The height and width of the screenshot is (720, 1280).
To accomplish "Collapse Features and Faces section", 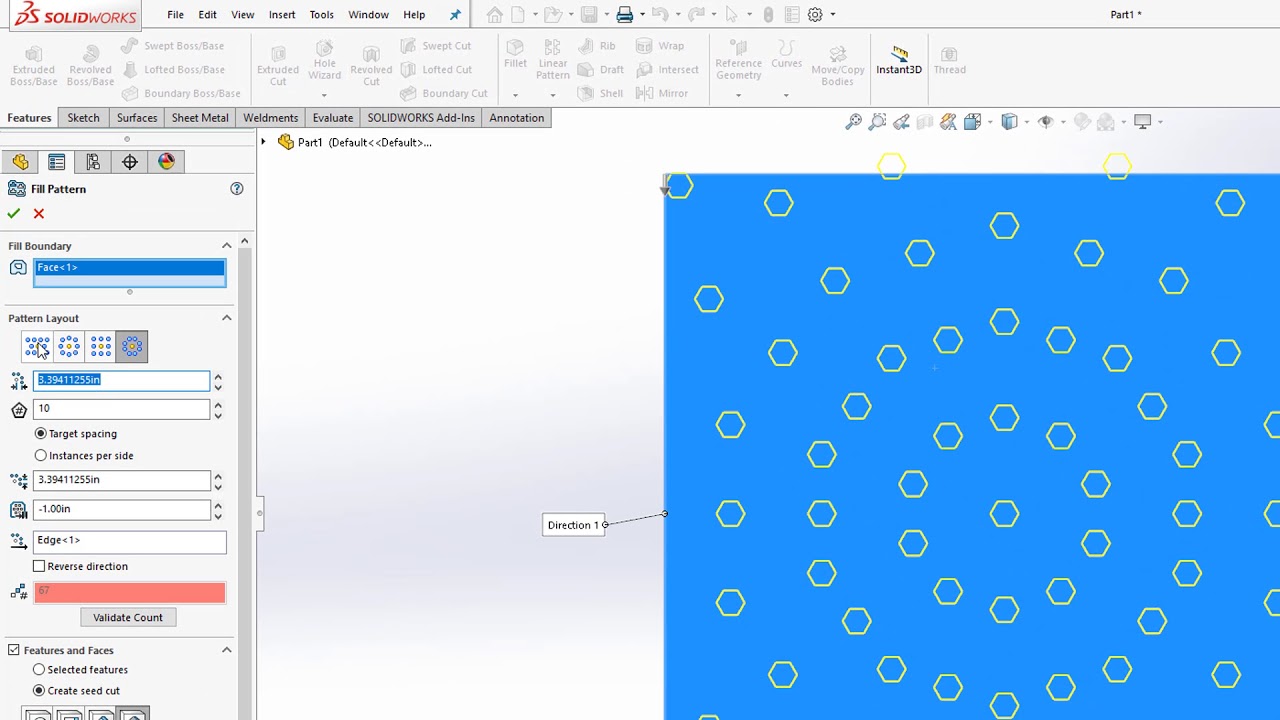I will coord(227,651).
